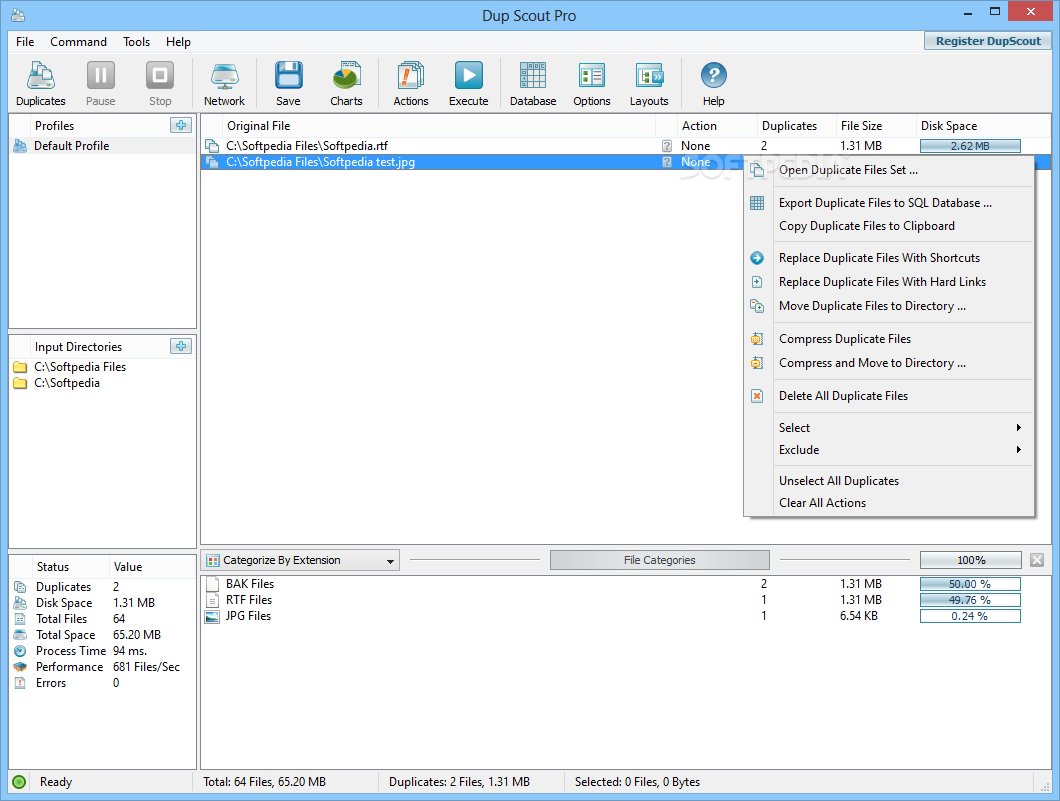Open the Tools menu
Viewport: 1060px width, 801px height.
137,42
